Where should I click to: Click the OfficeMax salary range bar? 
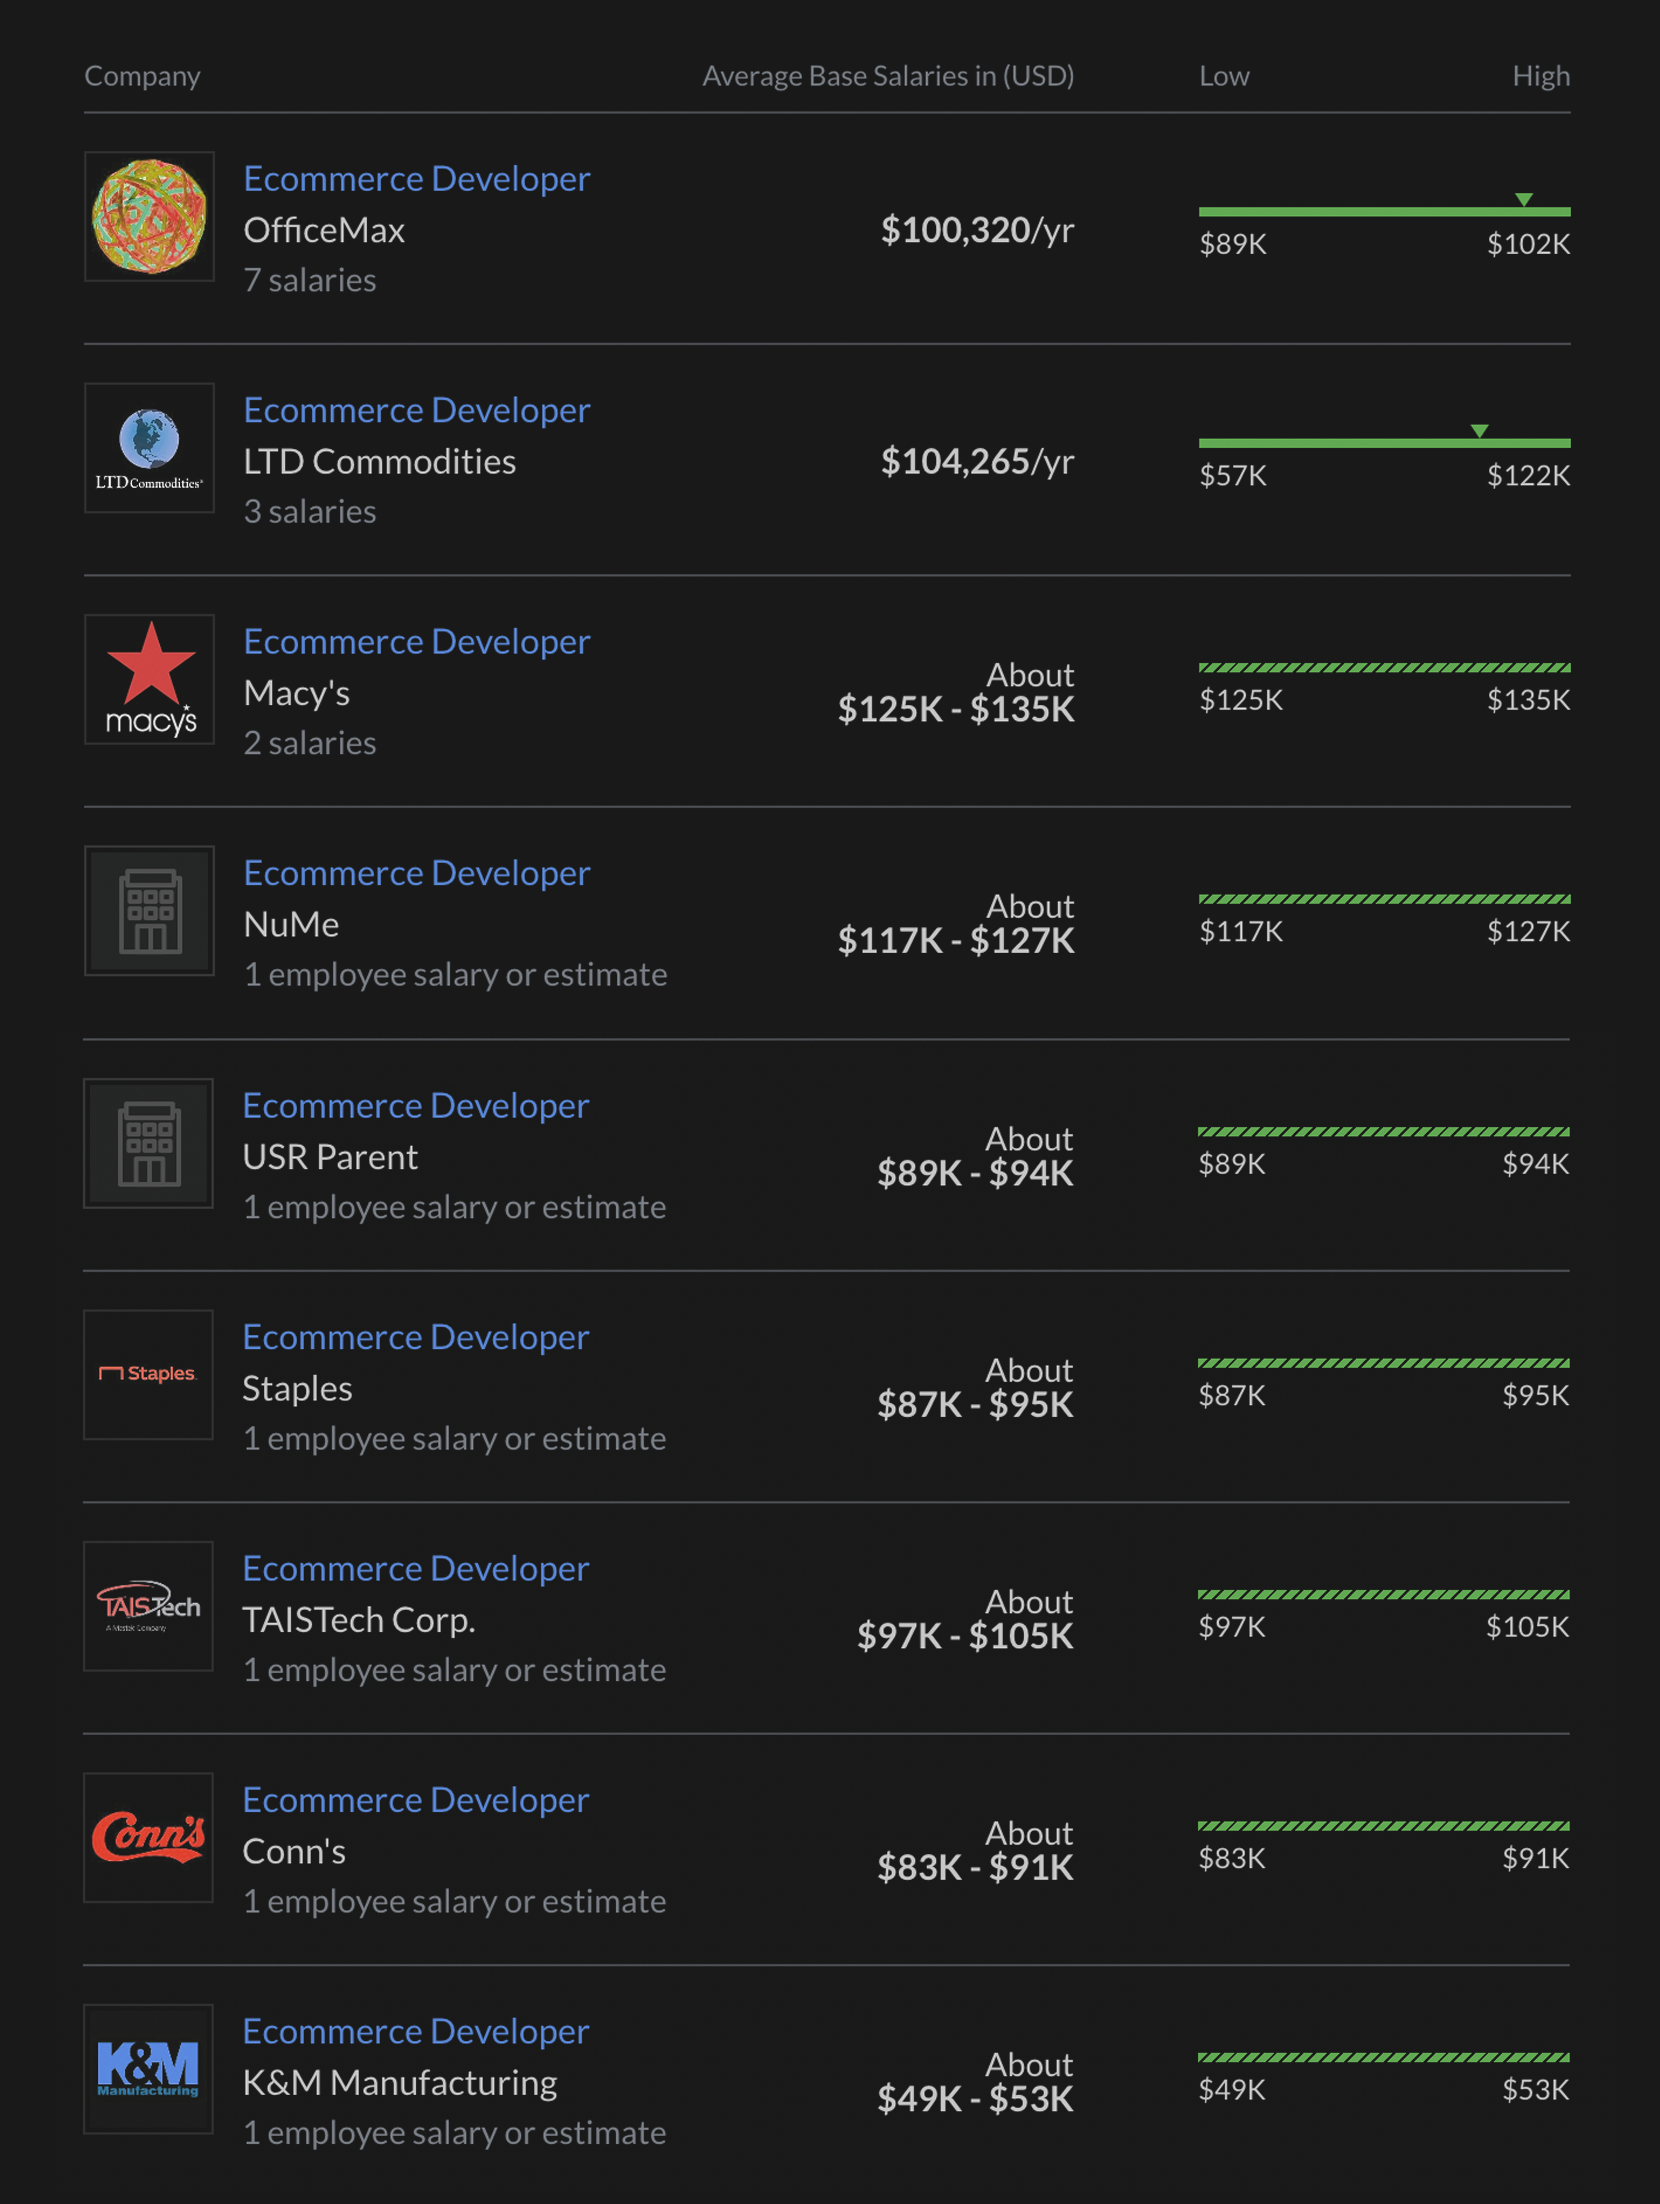[x=1384, y=211]
